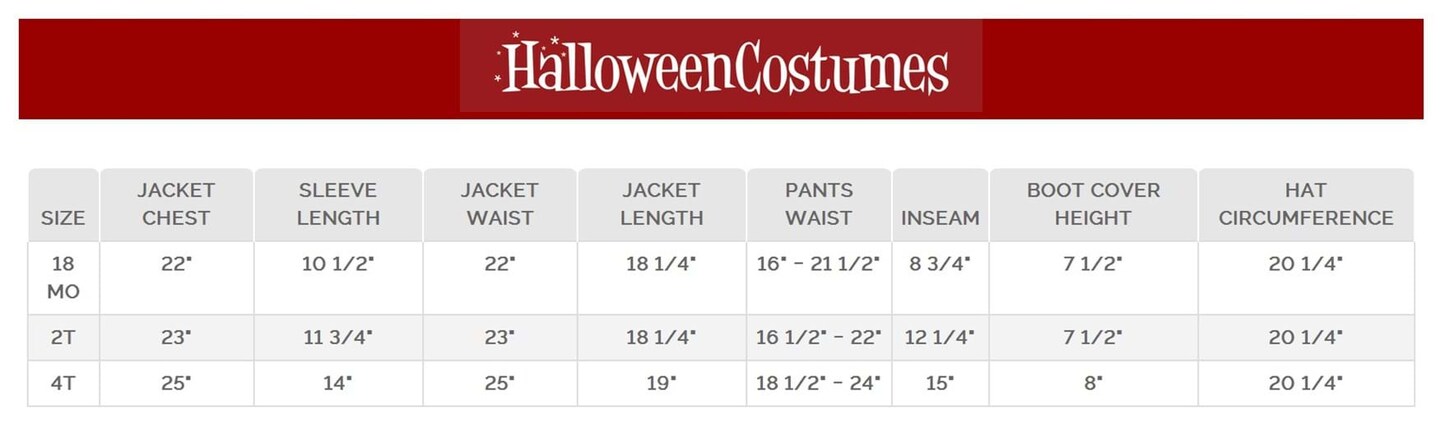
Task: Select the 11 3/4" sleeve length cell
Action: click(338, 338)
